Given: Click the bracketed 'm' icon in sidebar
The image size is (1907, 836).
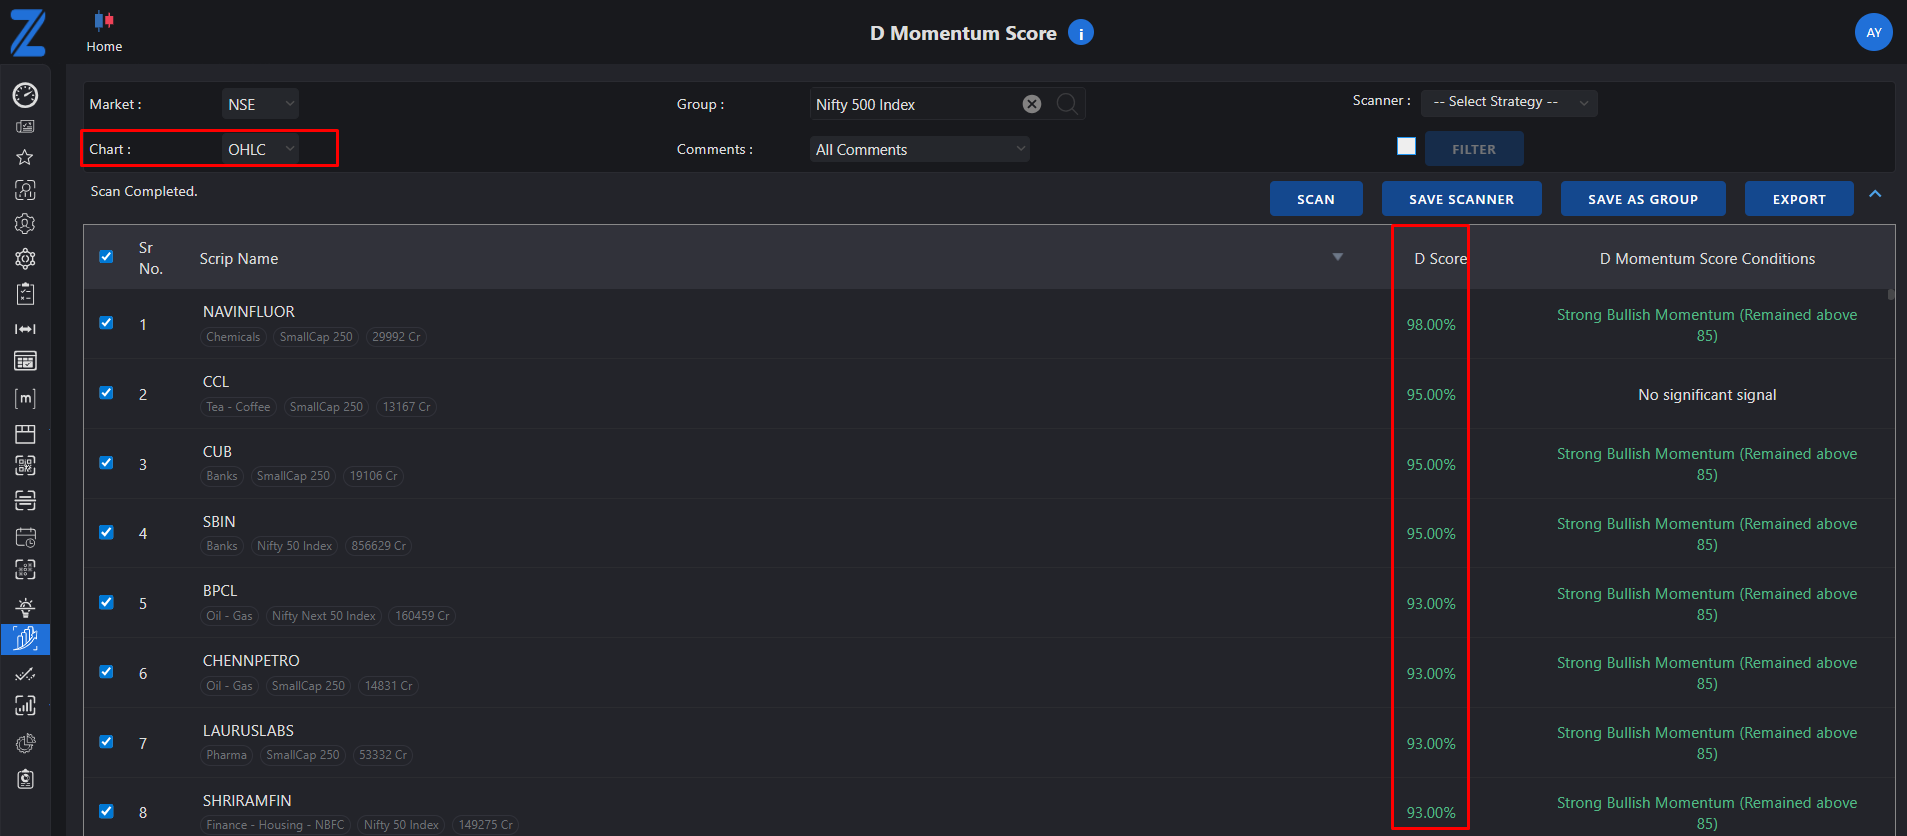Looking at the screenshot, I should [25, 399].
